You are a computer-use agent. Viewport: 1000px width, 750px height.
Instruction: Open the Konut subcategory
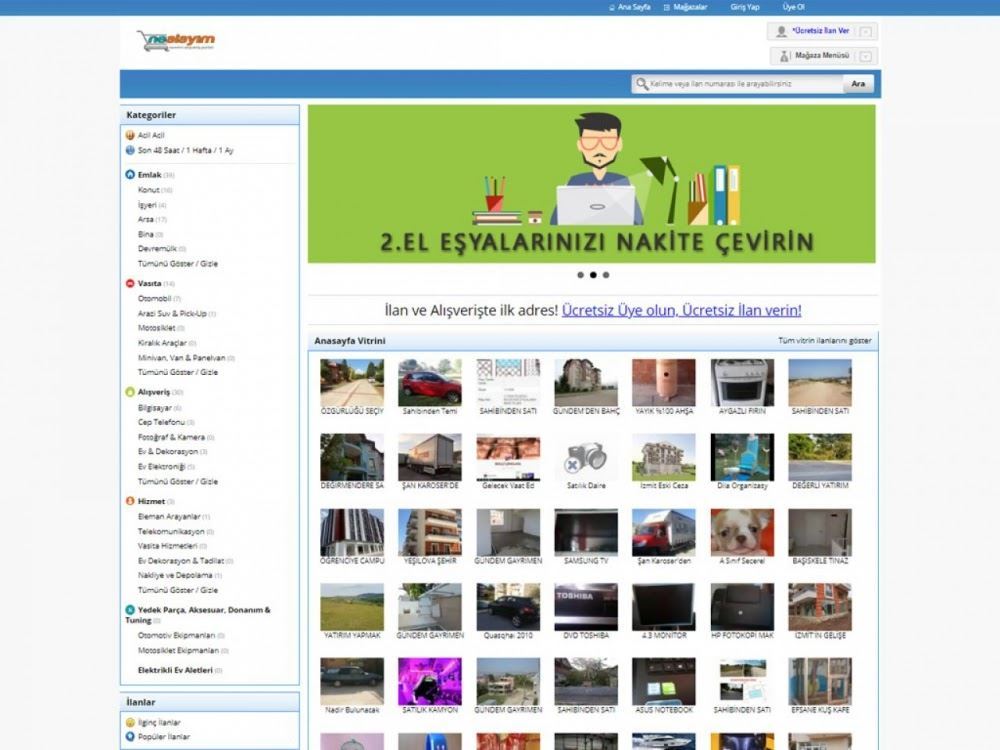coord(149,190)
